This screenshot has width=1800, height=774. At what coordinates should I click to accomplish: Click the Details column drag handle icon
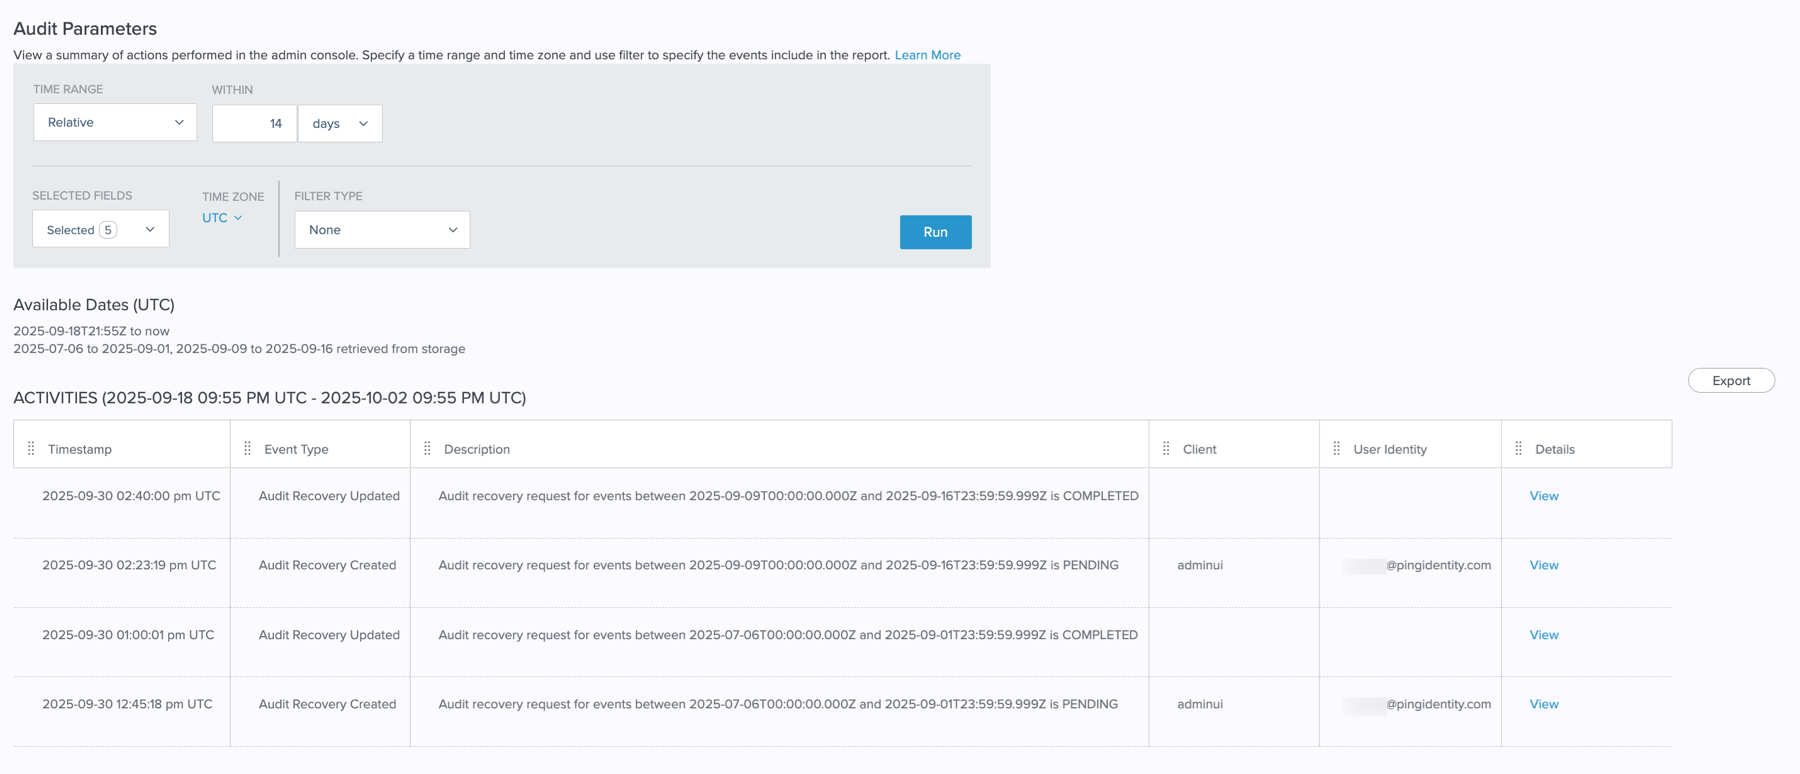[x=1518, y=449]
